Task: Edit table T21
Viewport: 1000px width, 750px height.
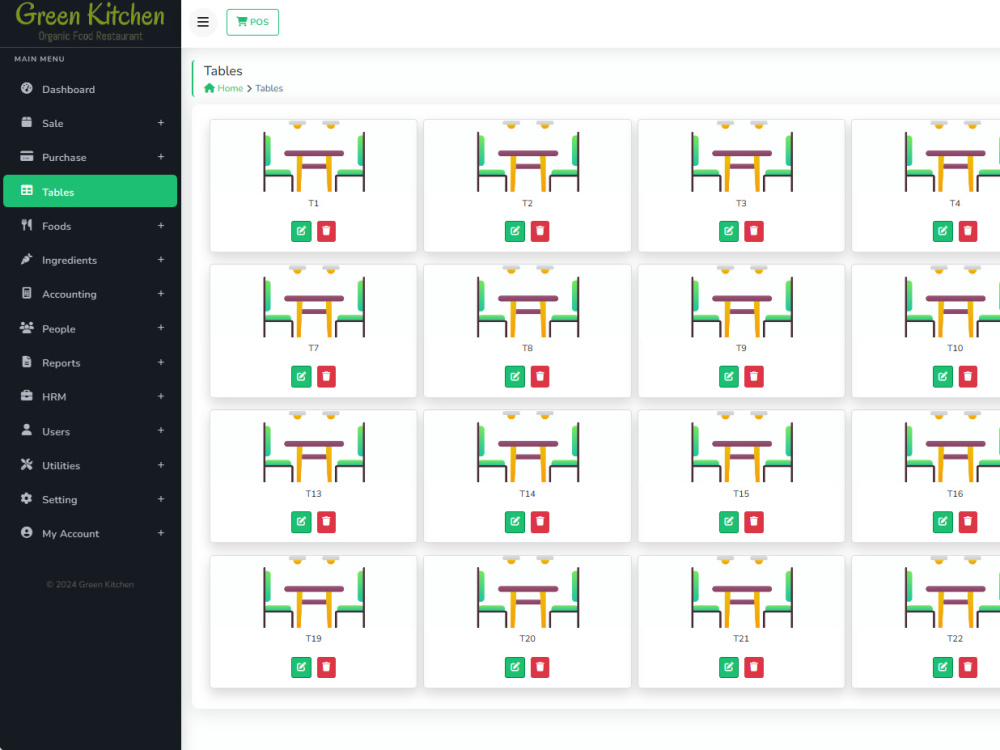Action: tap(729, 667)
